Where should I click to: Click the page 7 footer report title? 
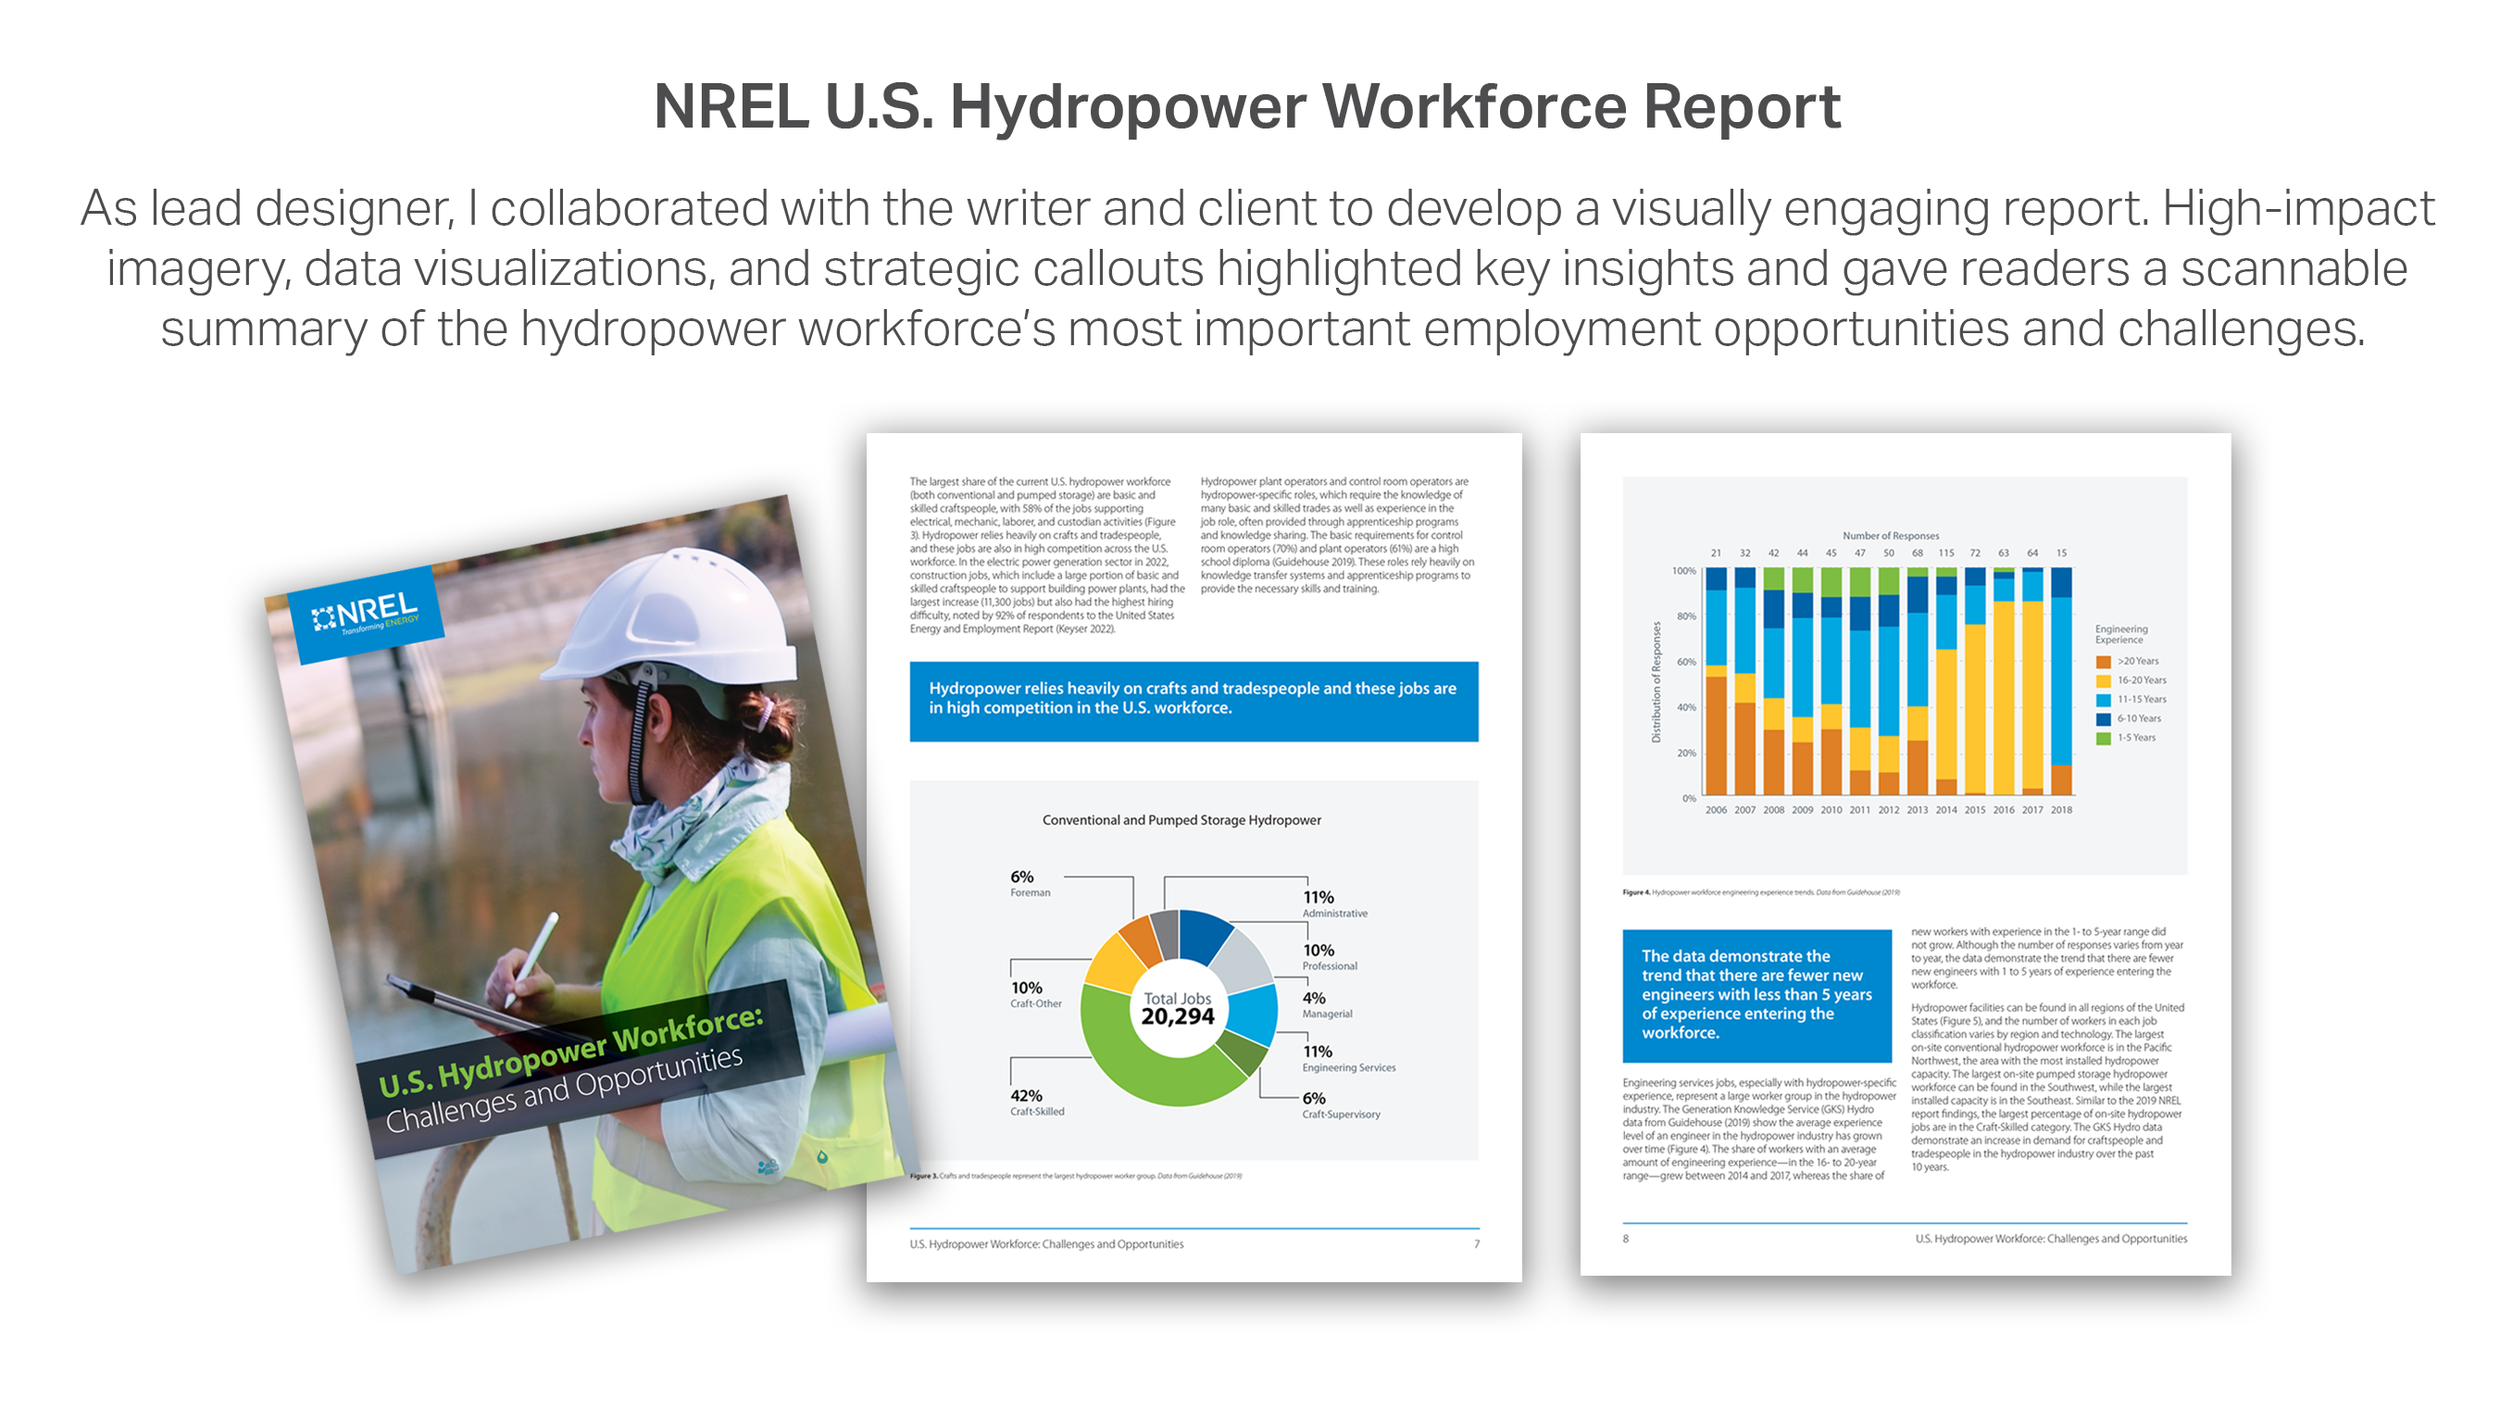[1046, 1244]
